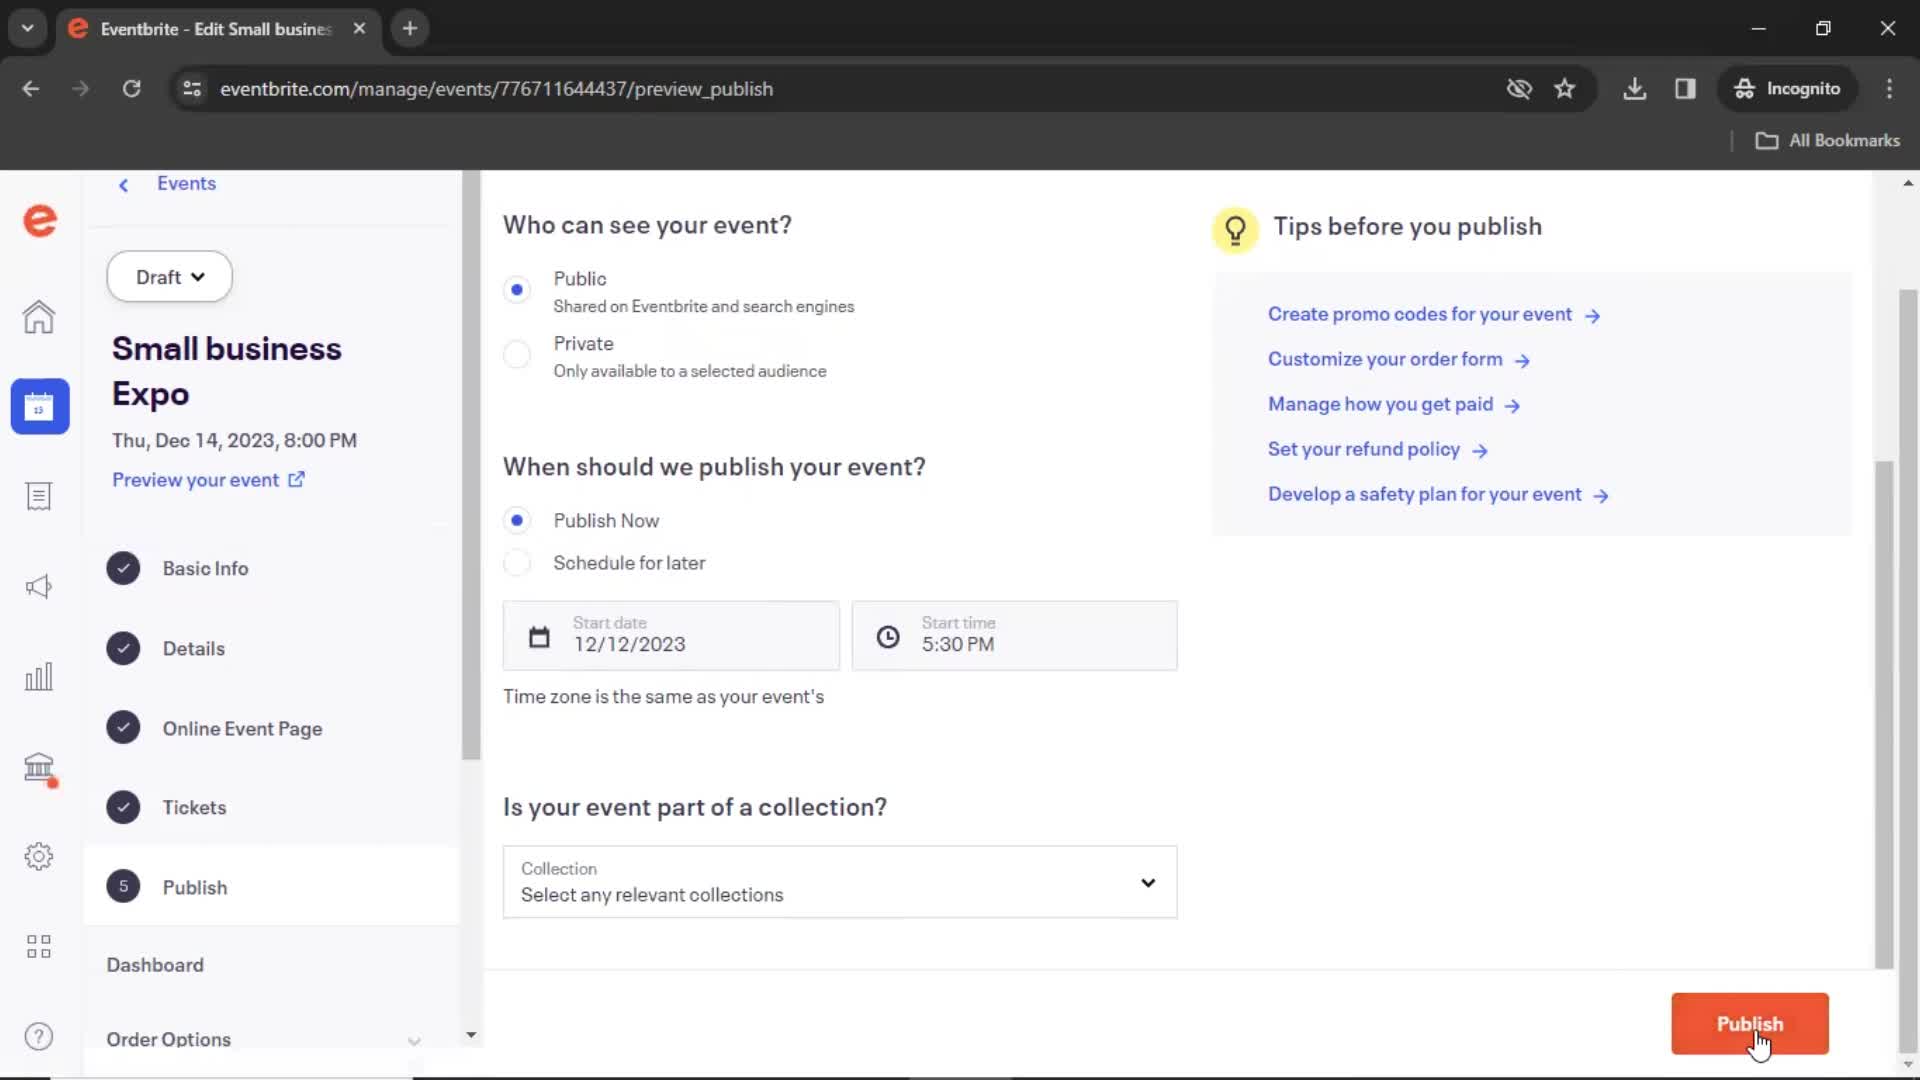Select Public event visibility radio button
The image size is (1920, 1080).
[x=517, y=287]
